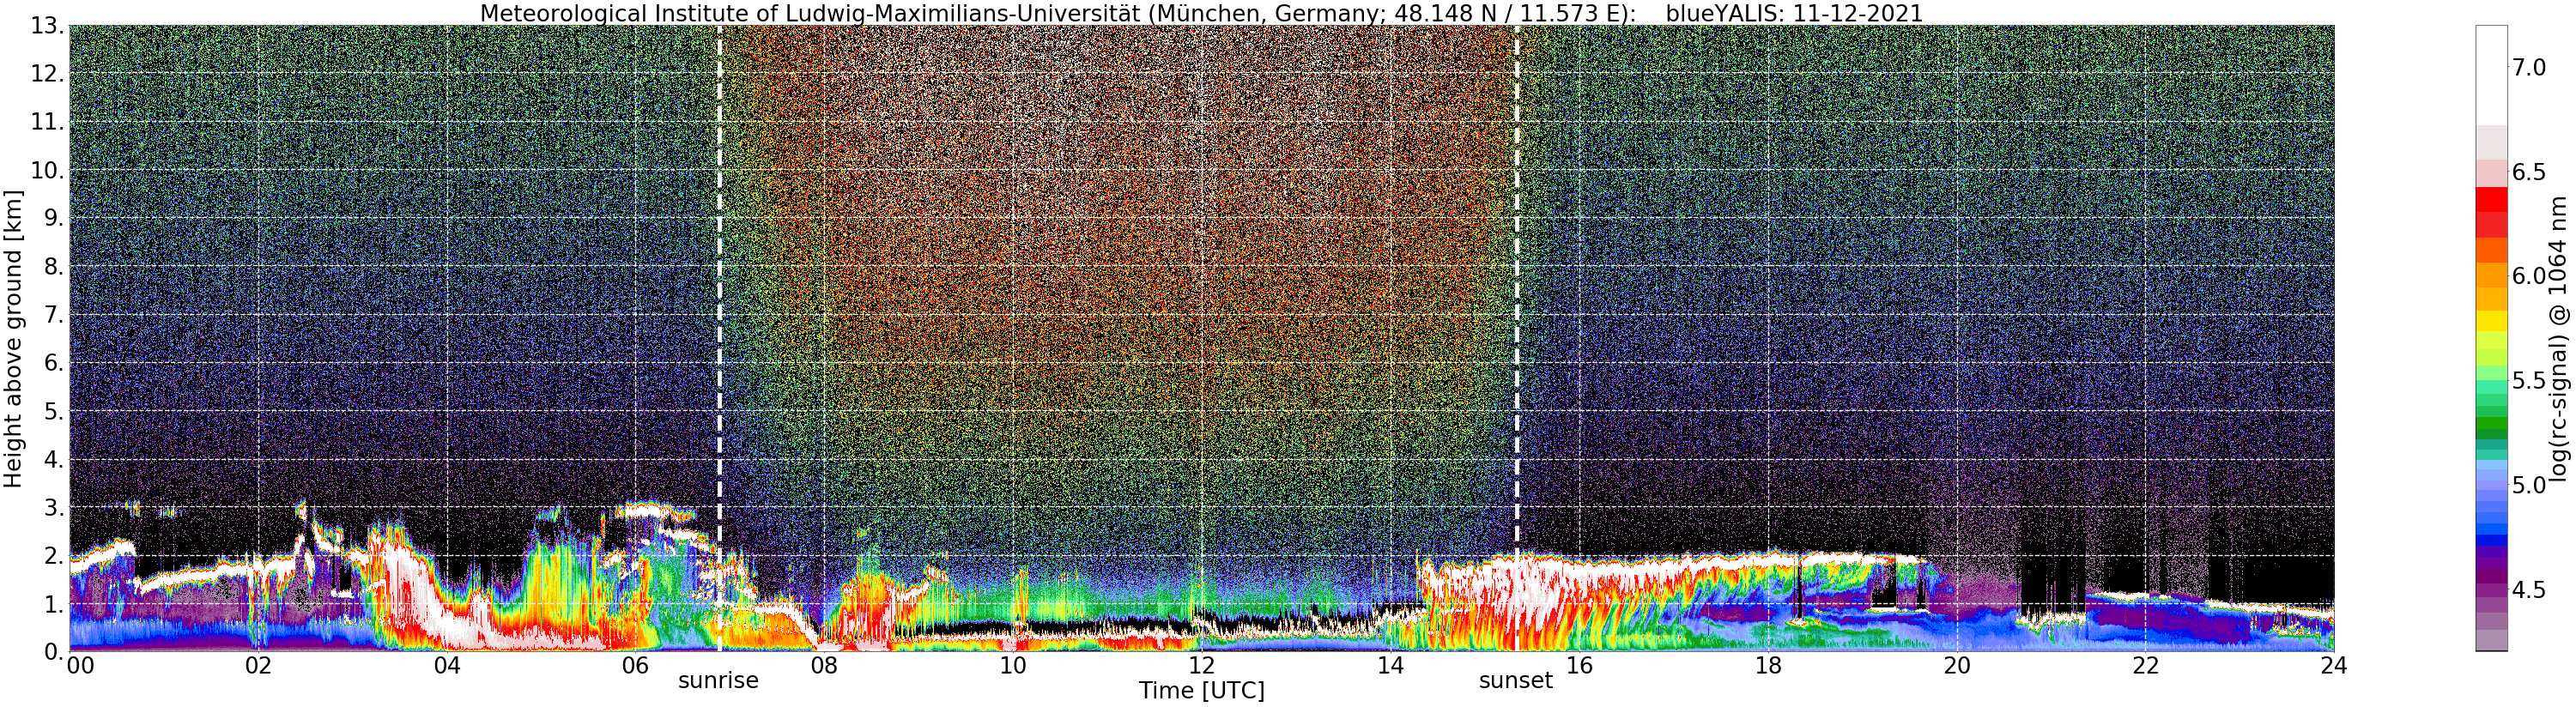Click the height axis tick label 11.

(47, 122)
